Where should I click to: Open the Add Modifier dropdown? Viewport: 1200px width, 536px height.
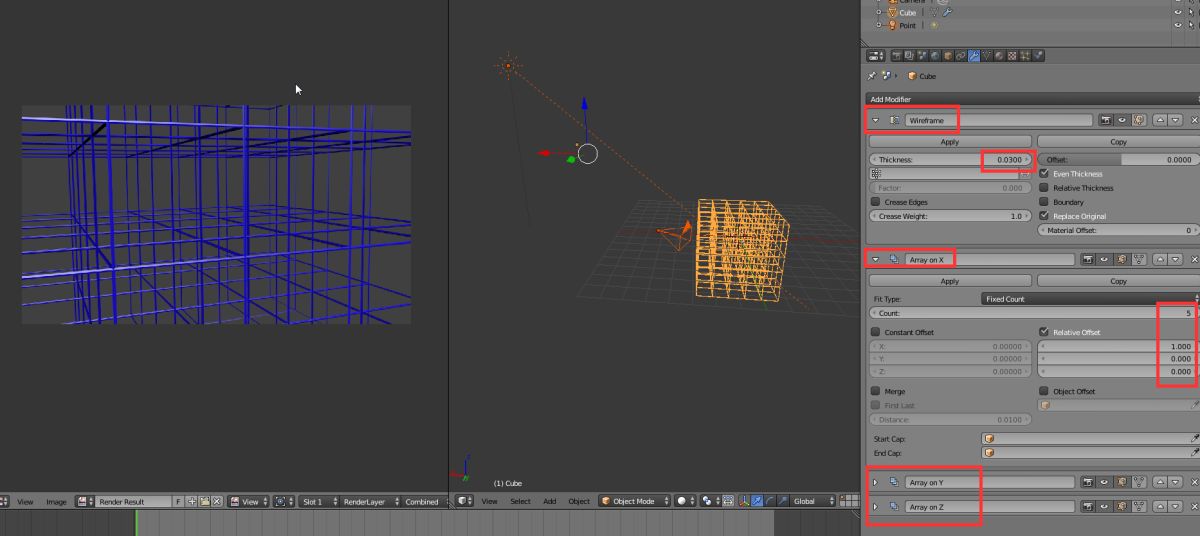click(1033, 100)
